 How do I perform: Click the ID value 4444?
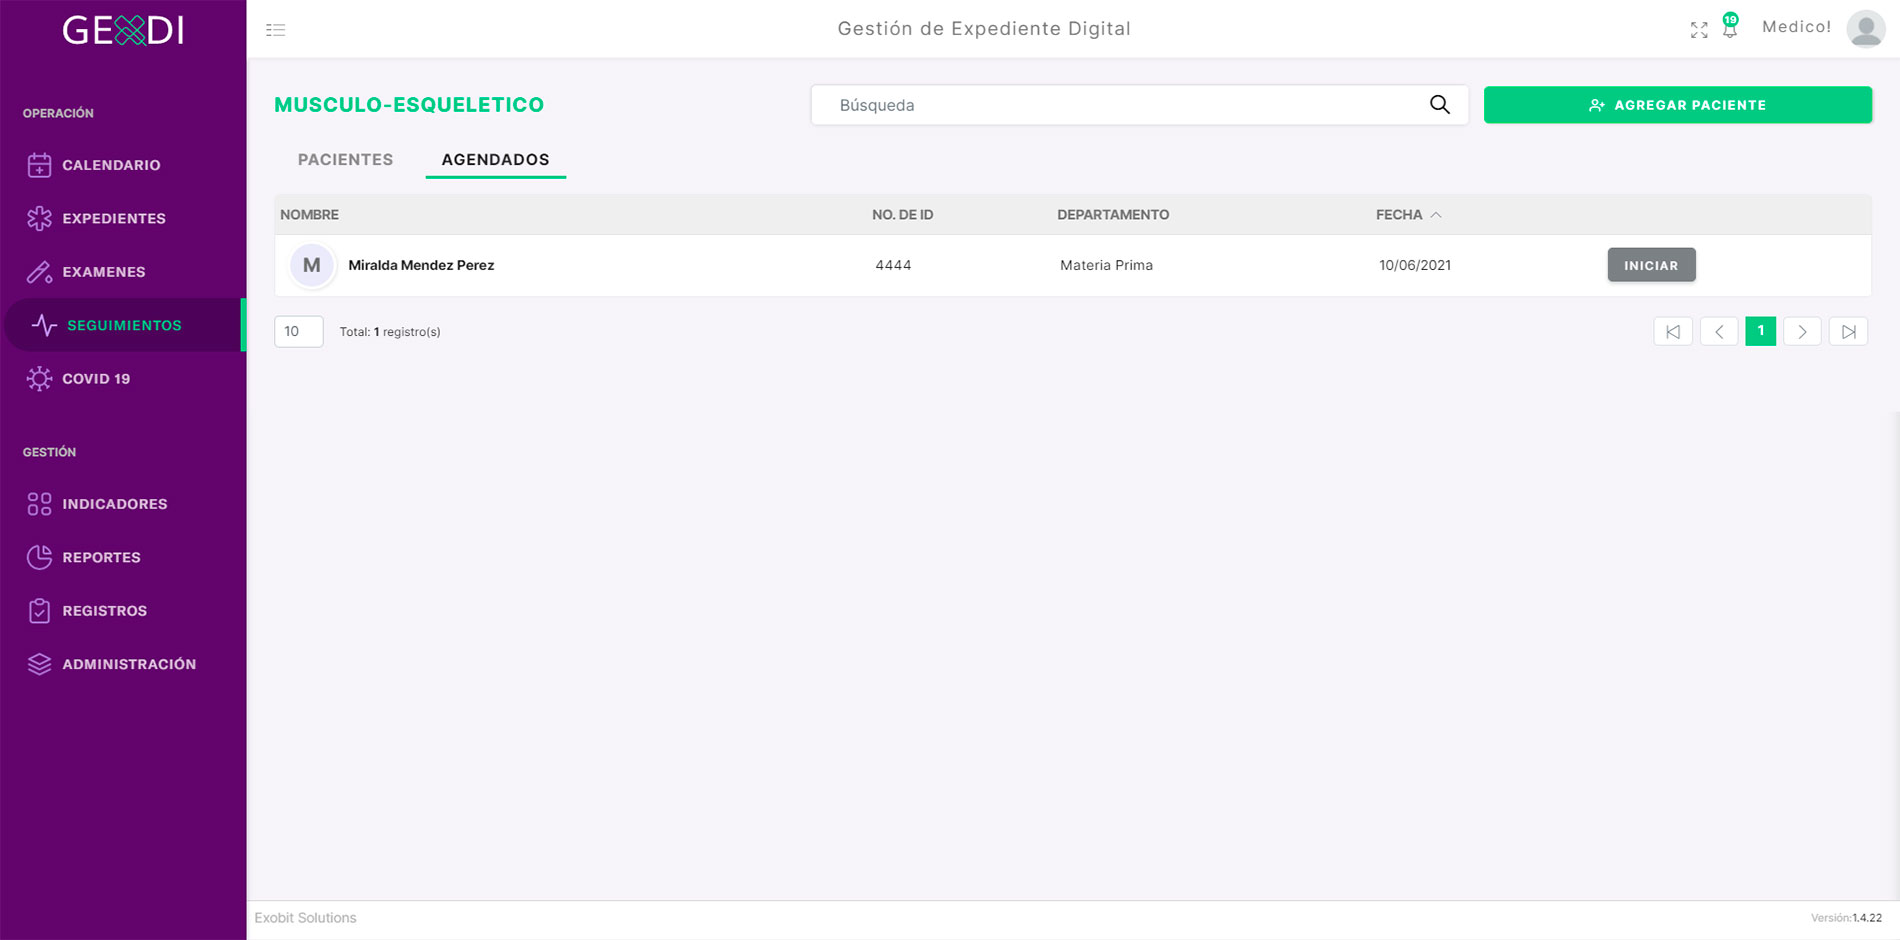point(893,265)
